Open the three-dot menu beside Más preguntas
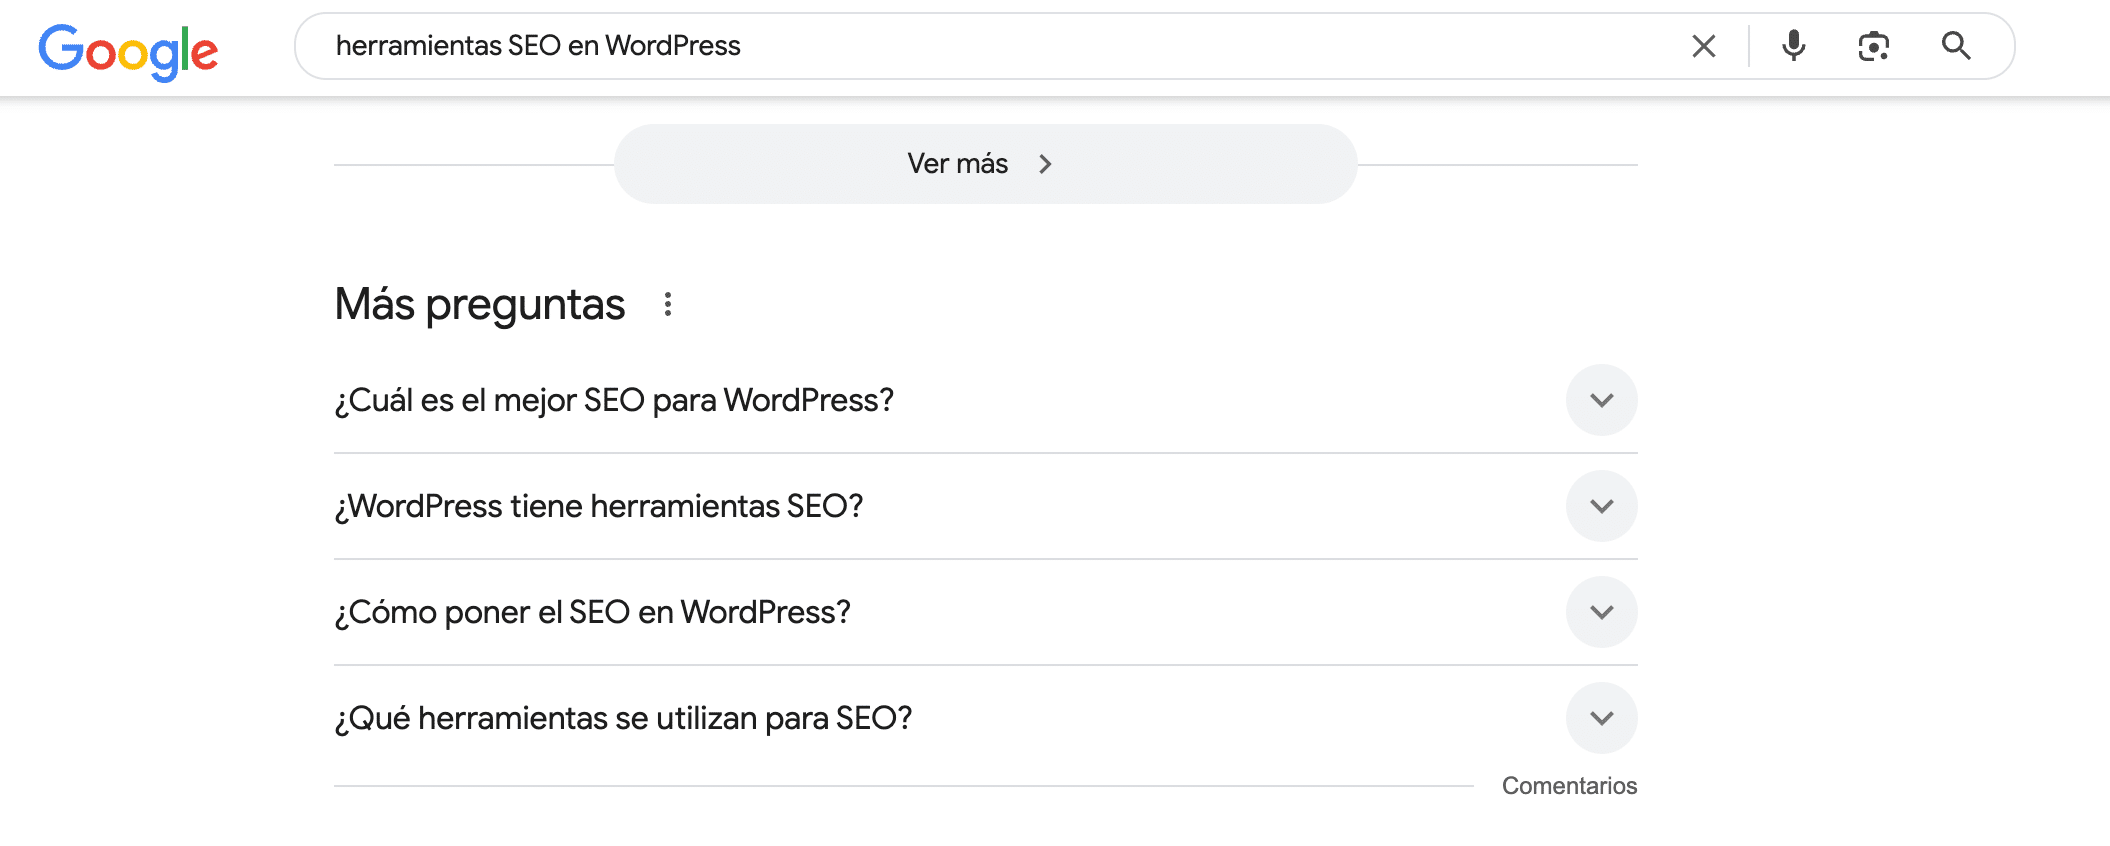2110x846 pixels. coord(668,304)
